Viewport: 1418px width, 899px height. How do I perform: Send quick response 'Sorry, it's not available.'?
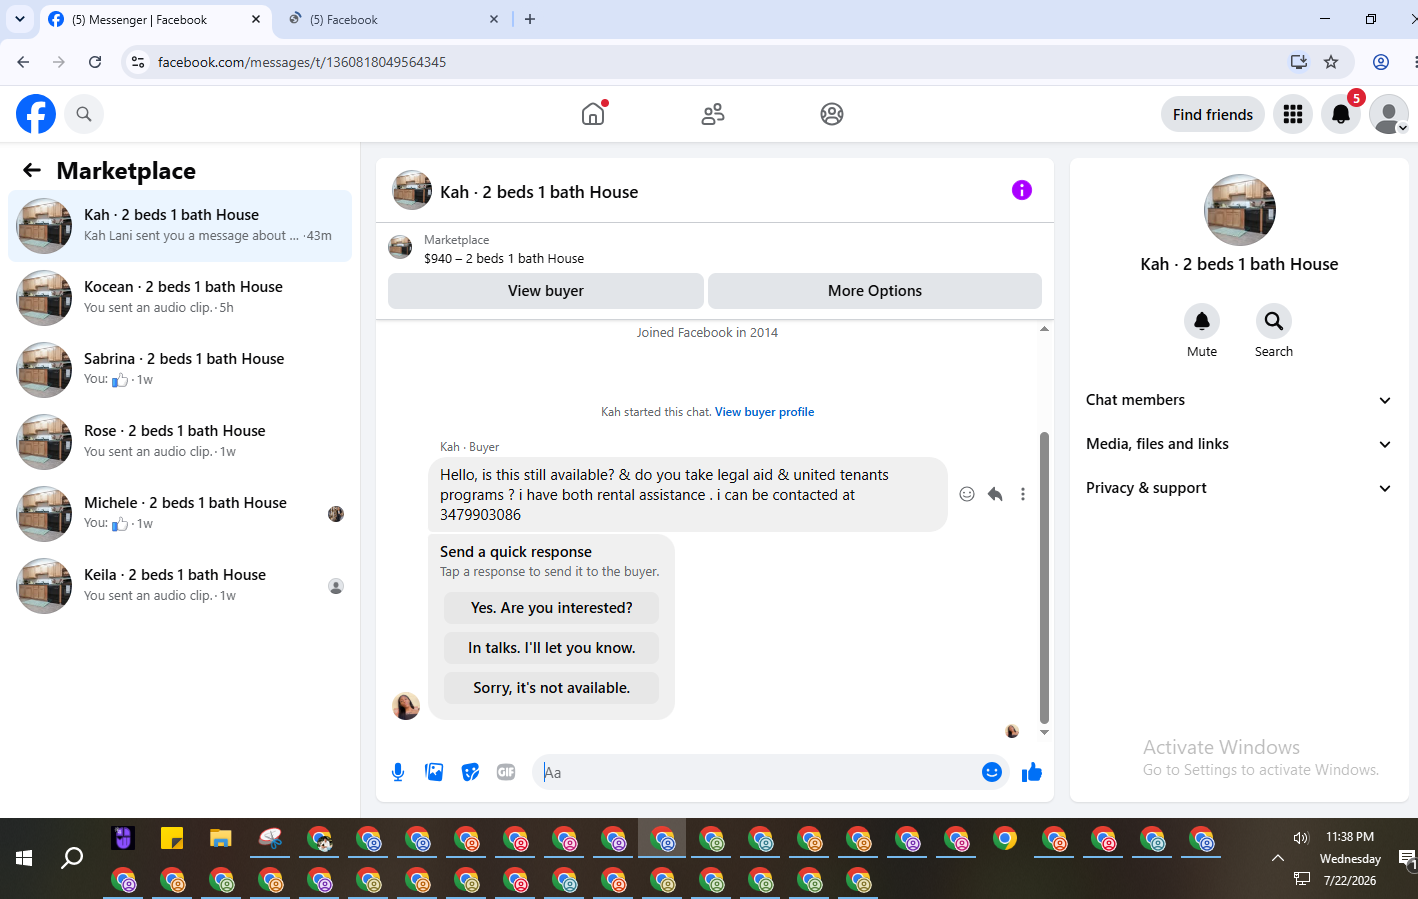[552, 688]
